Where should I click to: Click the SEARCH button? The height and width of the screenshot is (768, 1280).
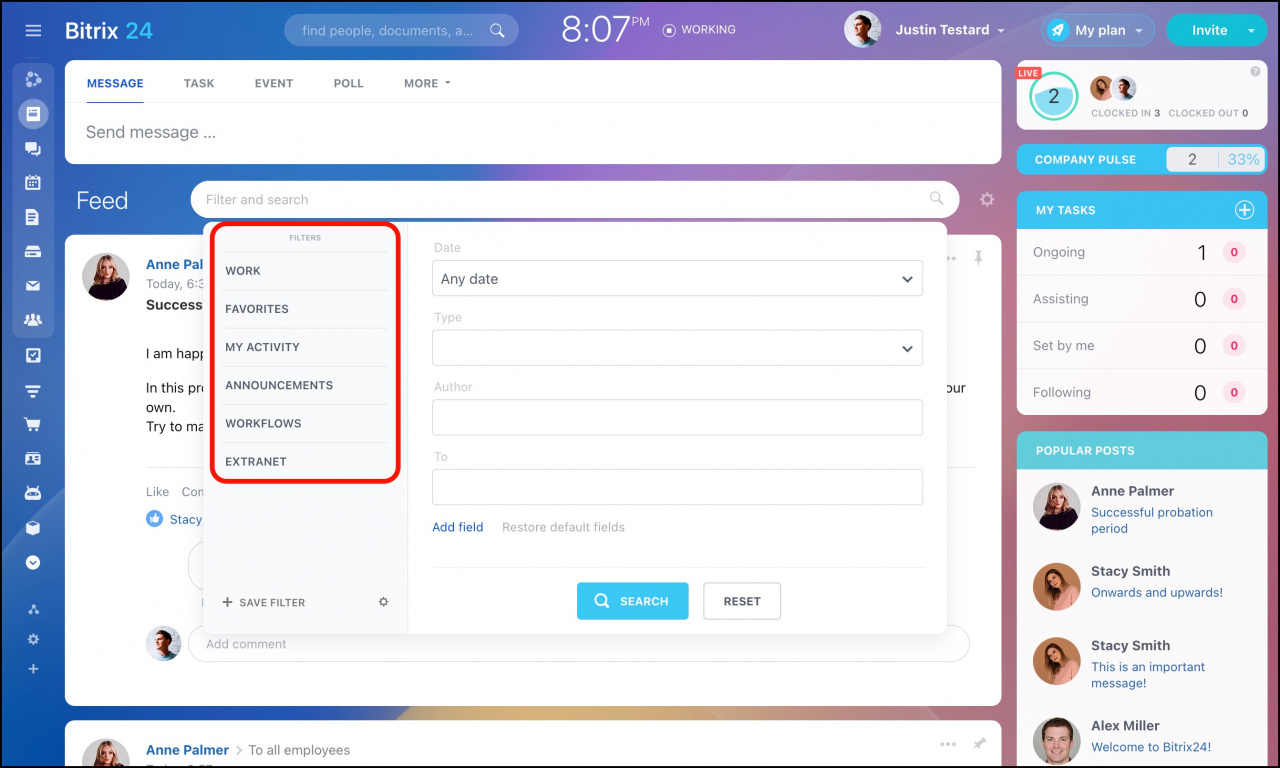point(633,601)
